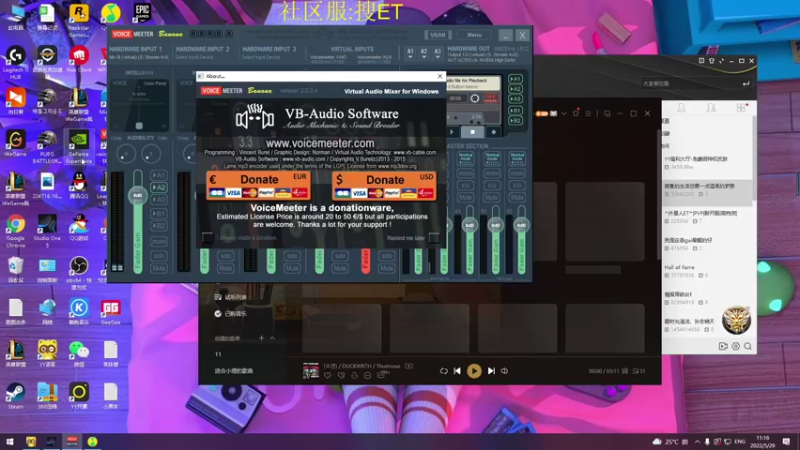
Task: Open the Steam desktop icon
Action: [15, 396]
